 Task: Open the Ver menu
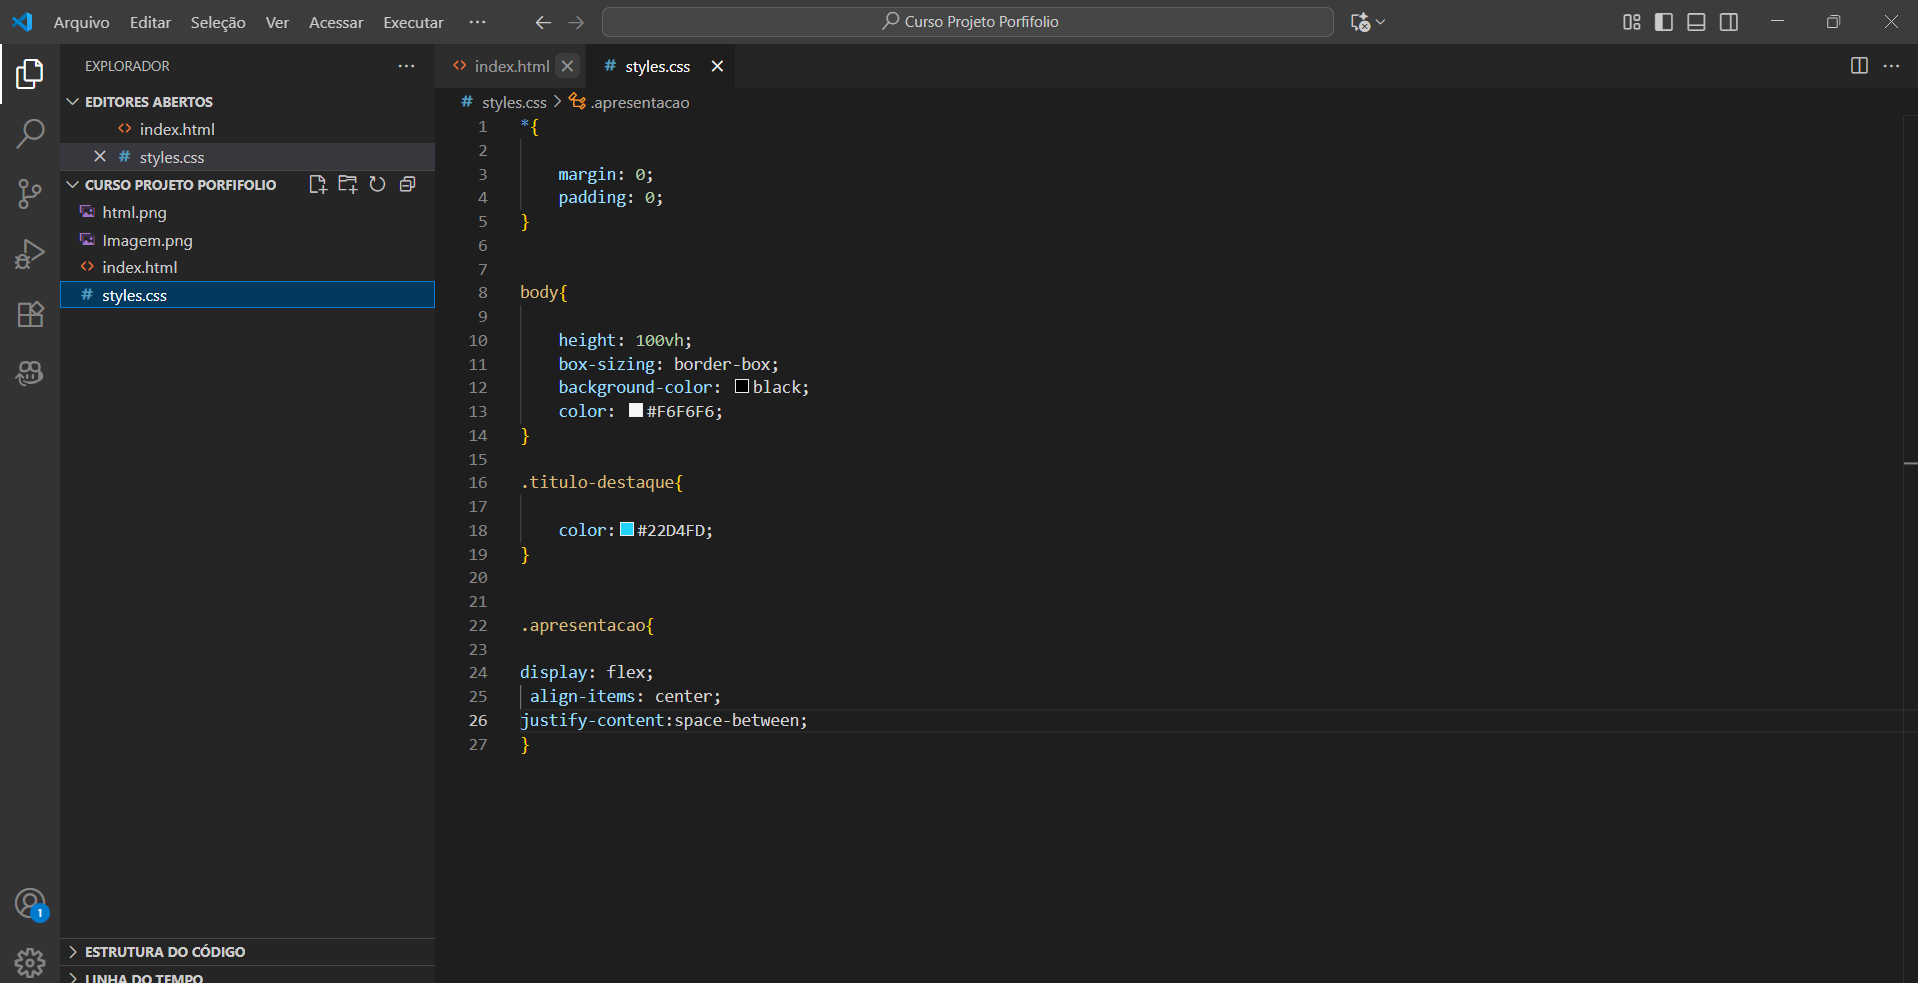277,22
